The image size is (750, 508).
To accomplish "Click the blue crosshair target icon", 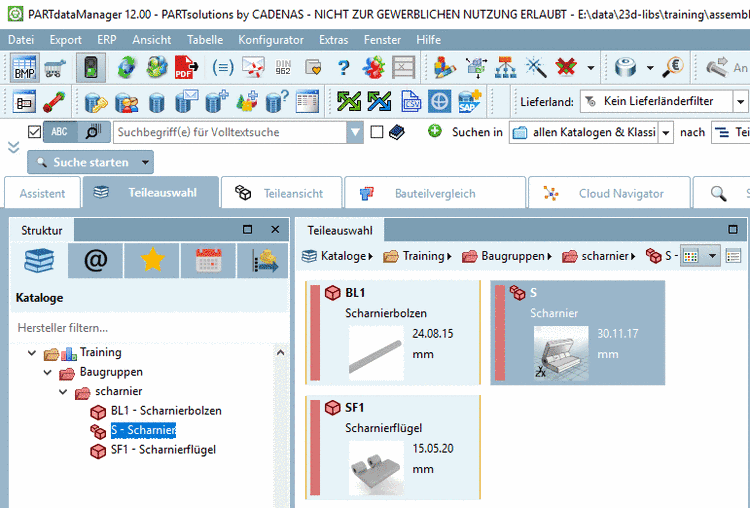I will [x=439, y=101].
